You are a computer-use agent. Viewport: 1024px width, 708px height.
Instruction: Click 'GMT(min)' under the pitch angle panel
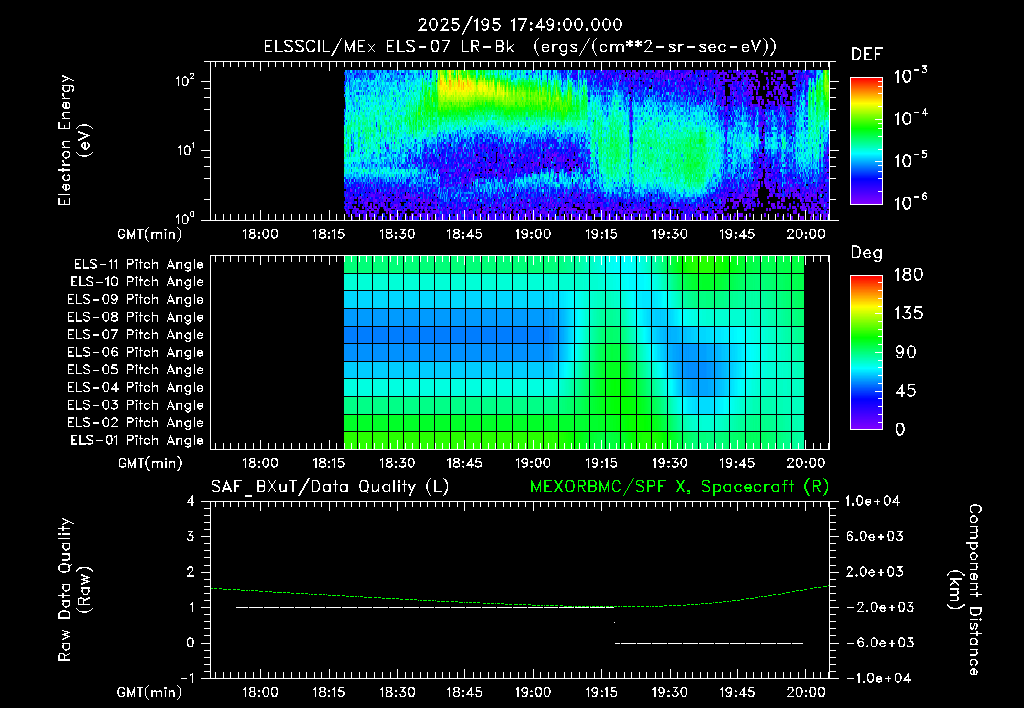149,464
